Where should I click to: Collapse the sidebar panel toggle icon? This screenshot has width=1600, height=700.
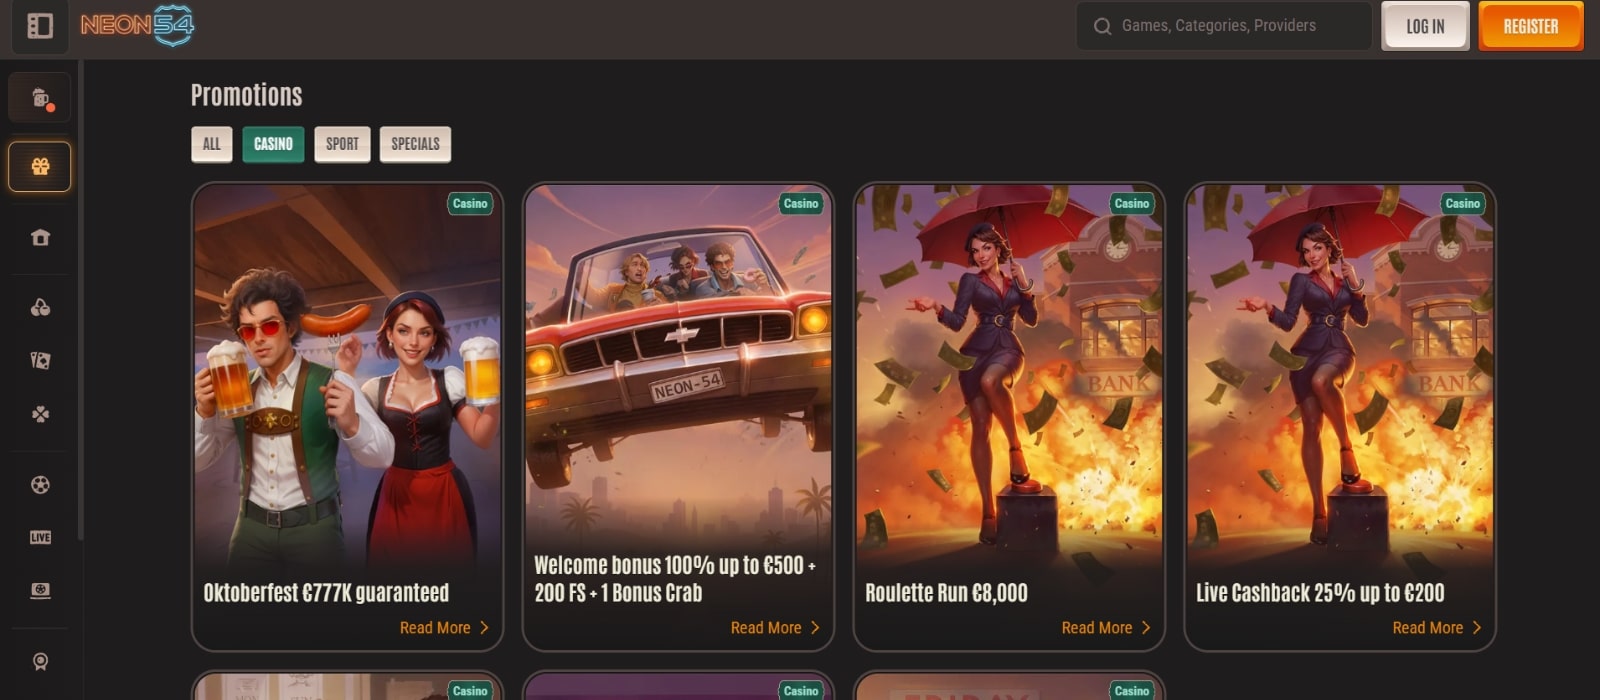(x=40, y=26)
